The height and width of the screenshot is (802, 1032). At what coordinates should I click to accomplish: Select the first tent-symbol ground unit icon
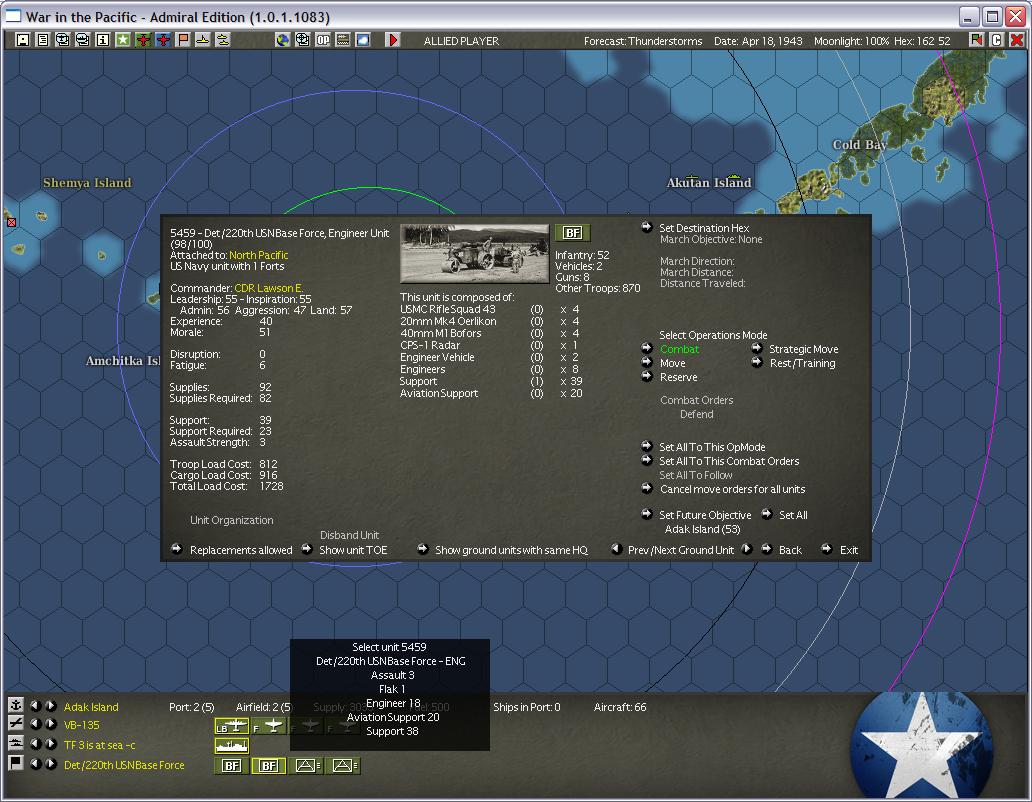pyautogui.click(x=305, y=765)
